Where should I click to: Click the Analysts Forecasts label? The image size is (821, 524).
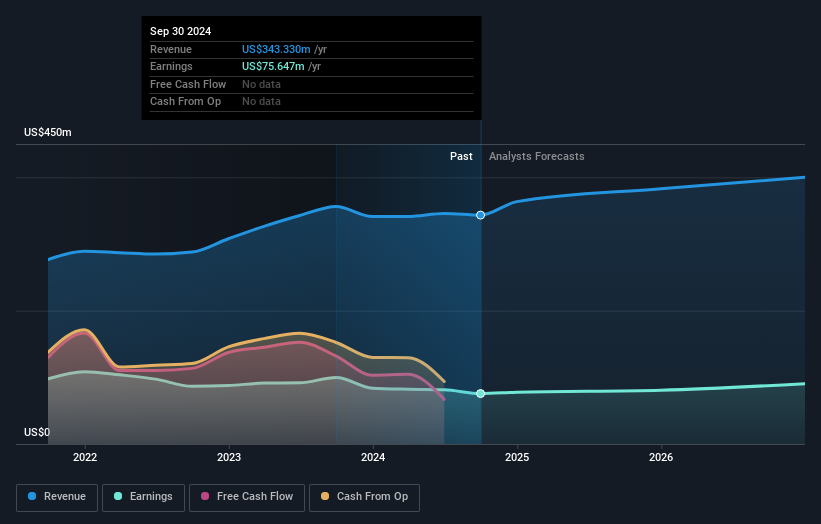(x=537, y=157)
